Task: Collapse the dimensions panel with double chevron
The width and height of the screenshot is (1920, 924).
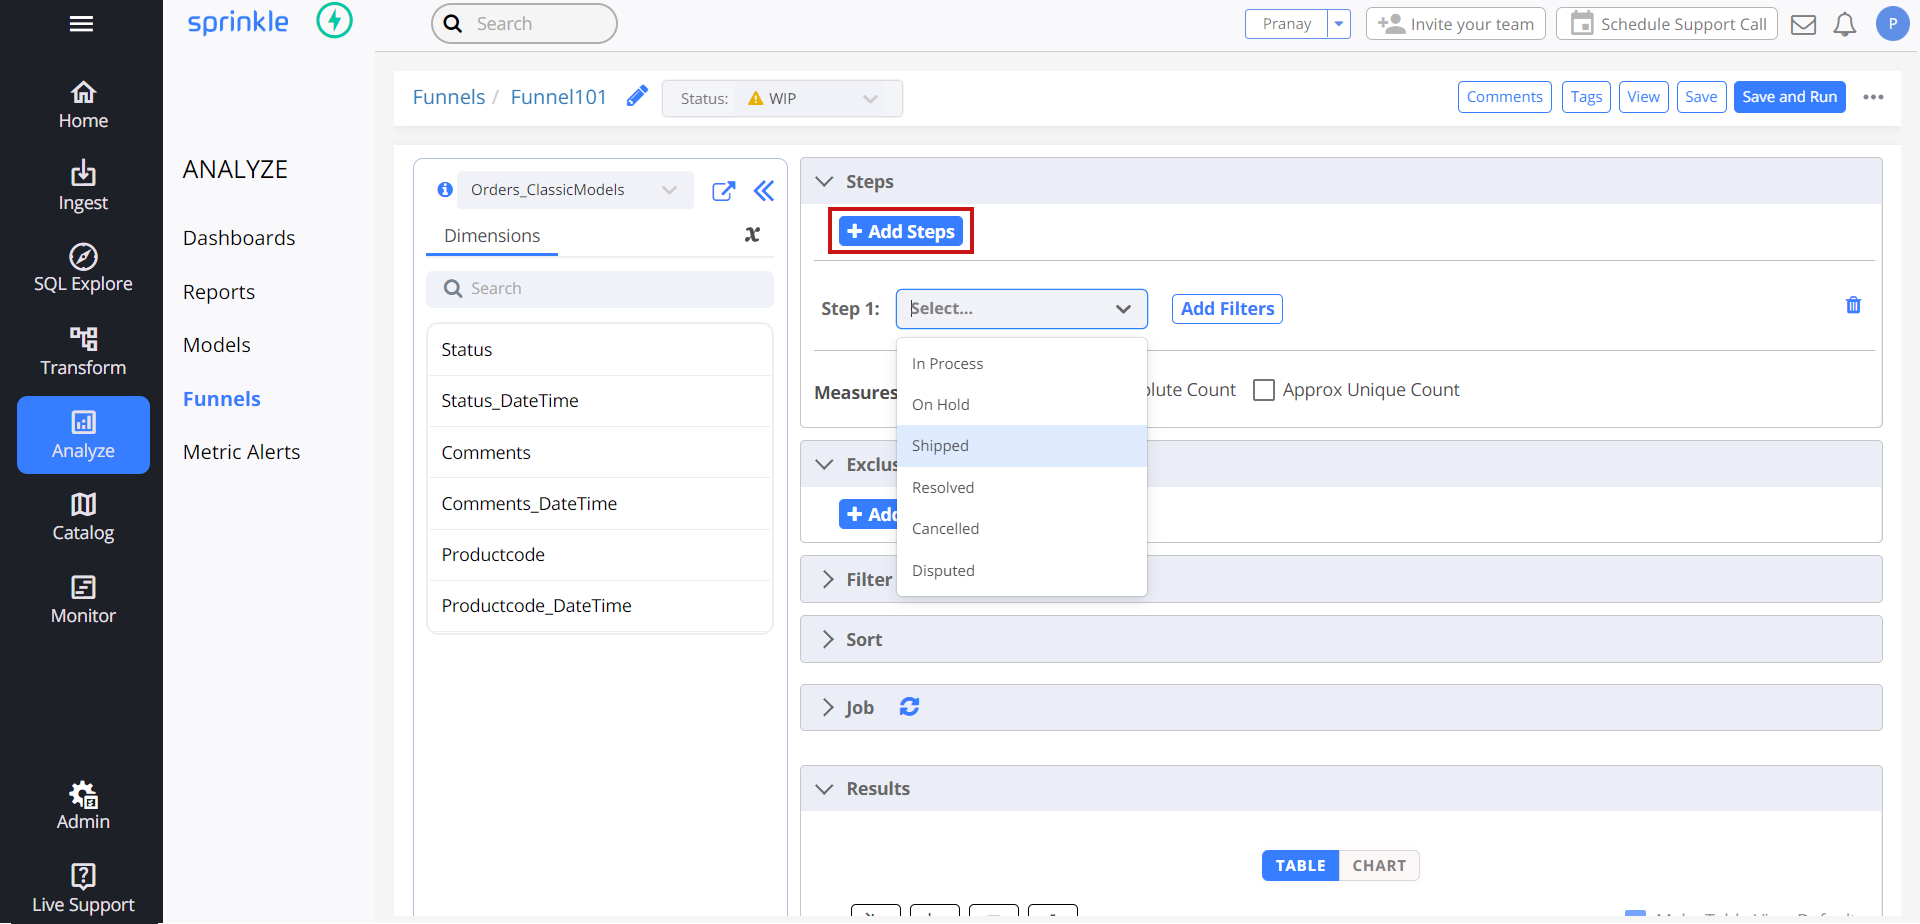Action: [x=764, y=191]
